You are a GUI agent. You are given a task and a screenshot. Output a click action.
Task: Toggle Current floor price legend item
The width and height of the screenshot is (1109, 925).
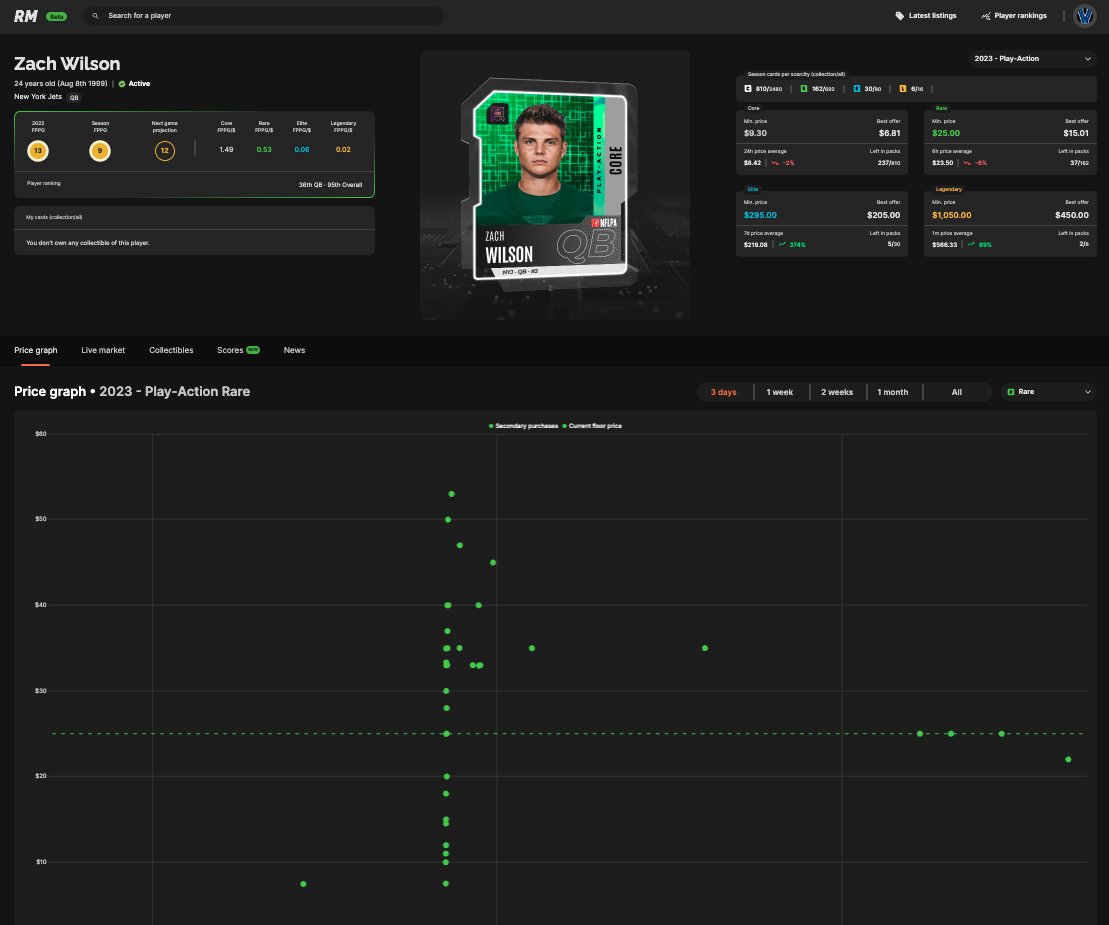[591, 426]
